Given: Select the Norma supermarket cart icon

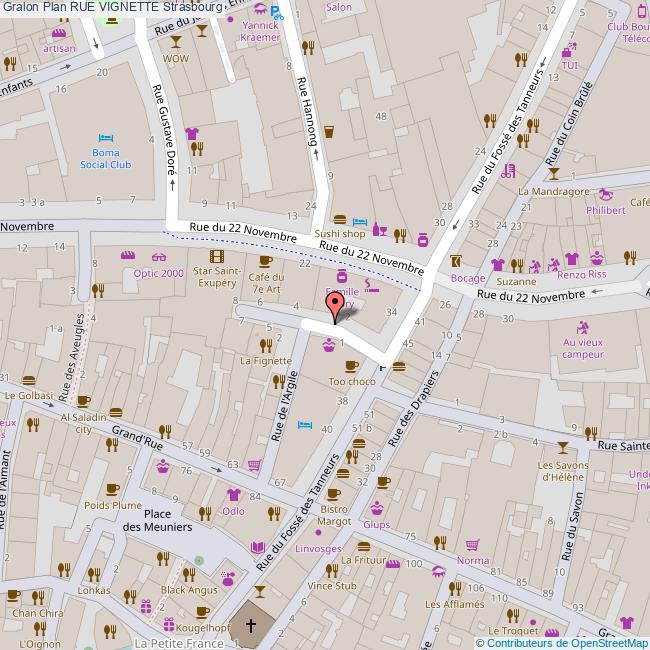Looking at the screenshot, I should [x=472, y=545].
